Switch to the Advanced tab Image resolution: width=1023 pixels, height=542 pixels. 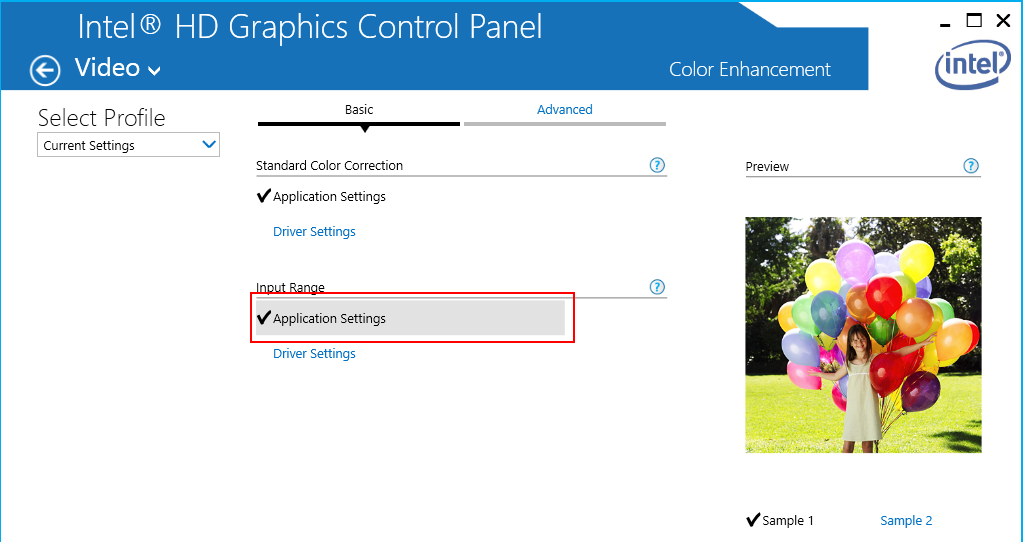[565, 110]
